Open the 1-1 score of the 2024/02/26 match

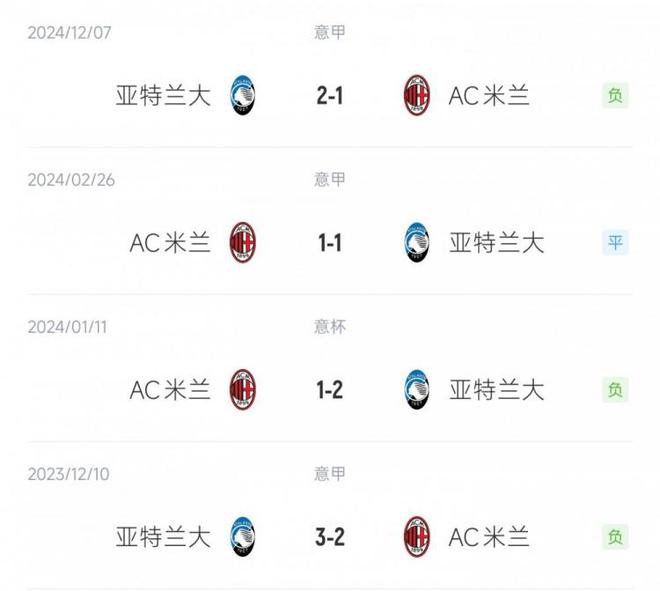tap(329, 243)
